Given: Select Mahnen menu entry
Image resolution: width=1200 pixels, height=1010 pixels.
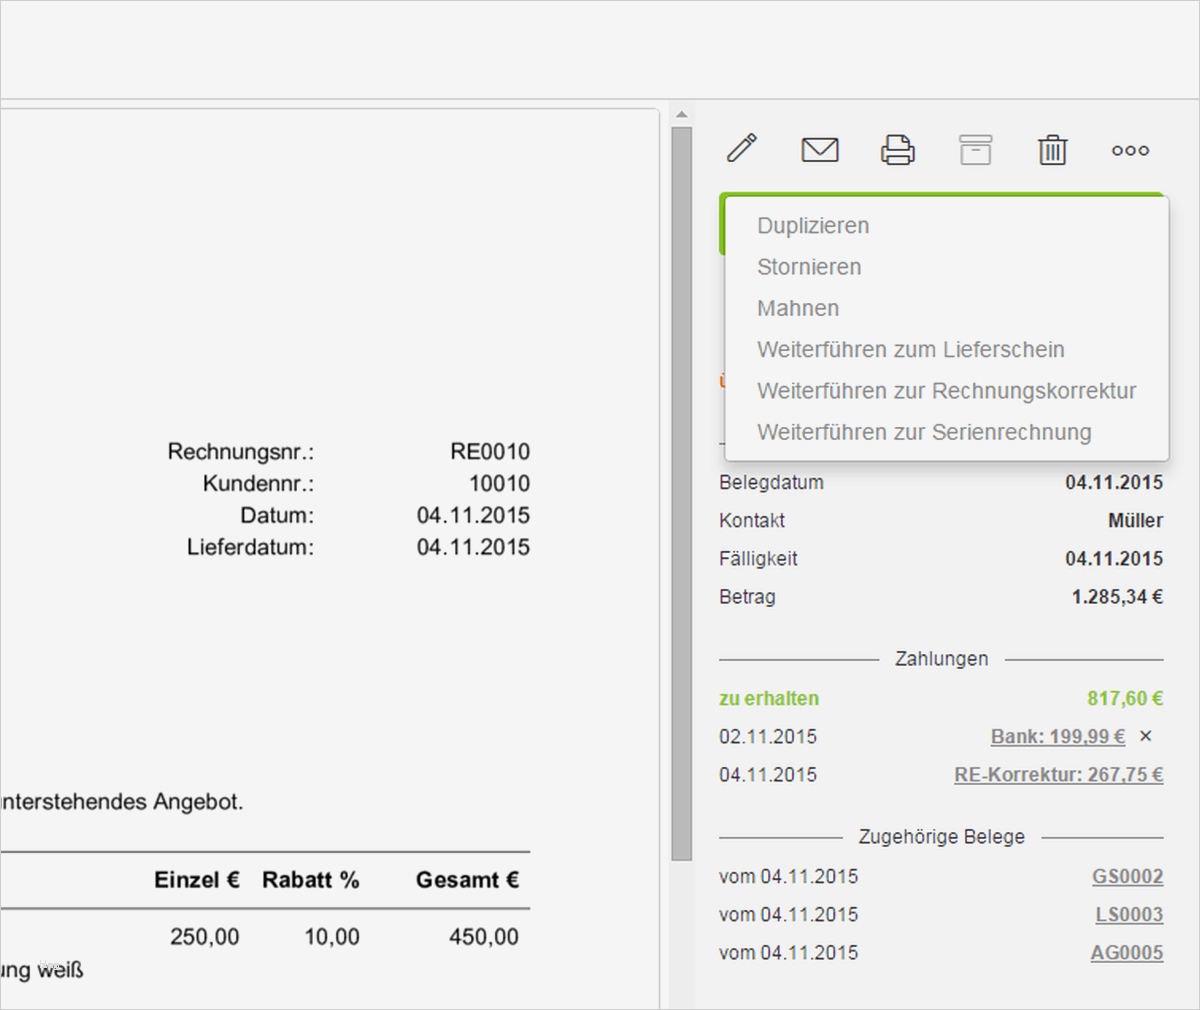Looking at the screenshot, I should 798,308.
